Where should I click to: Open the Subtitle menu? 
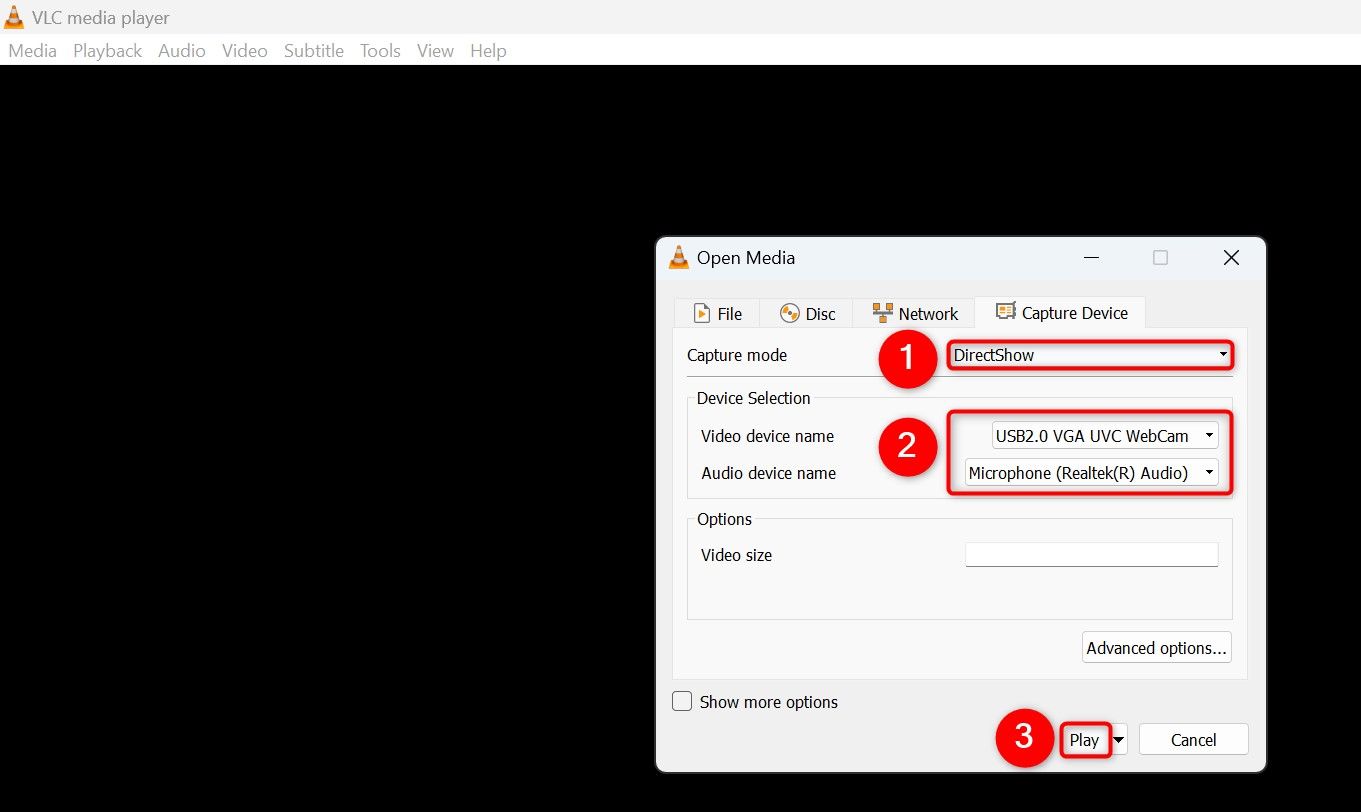click(313, 50)
